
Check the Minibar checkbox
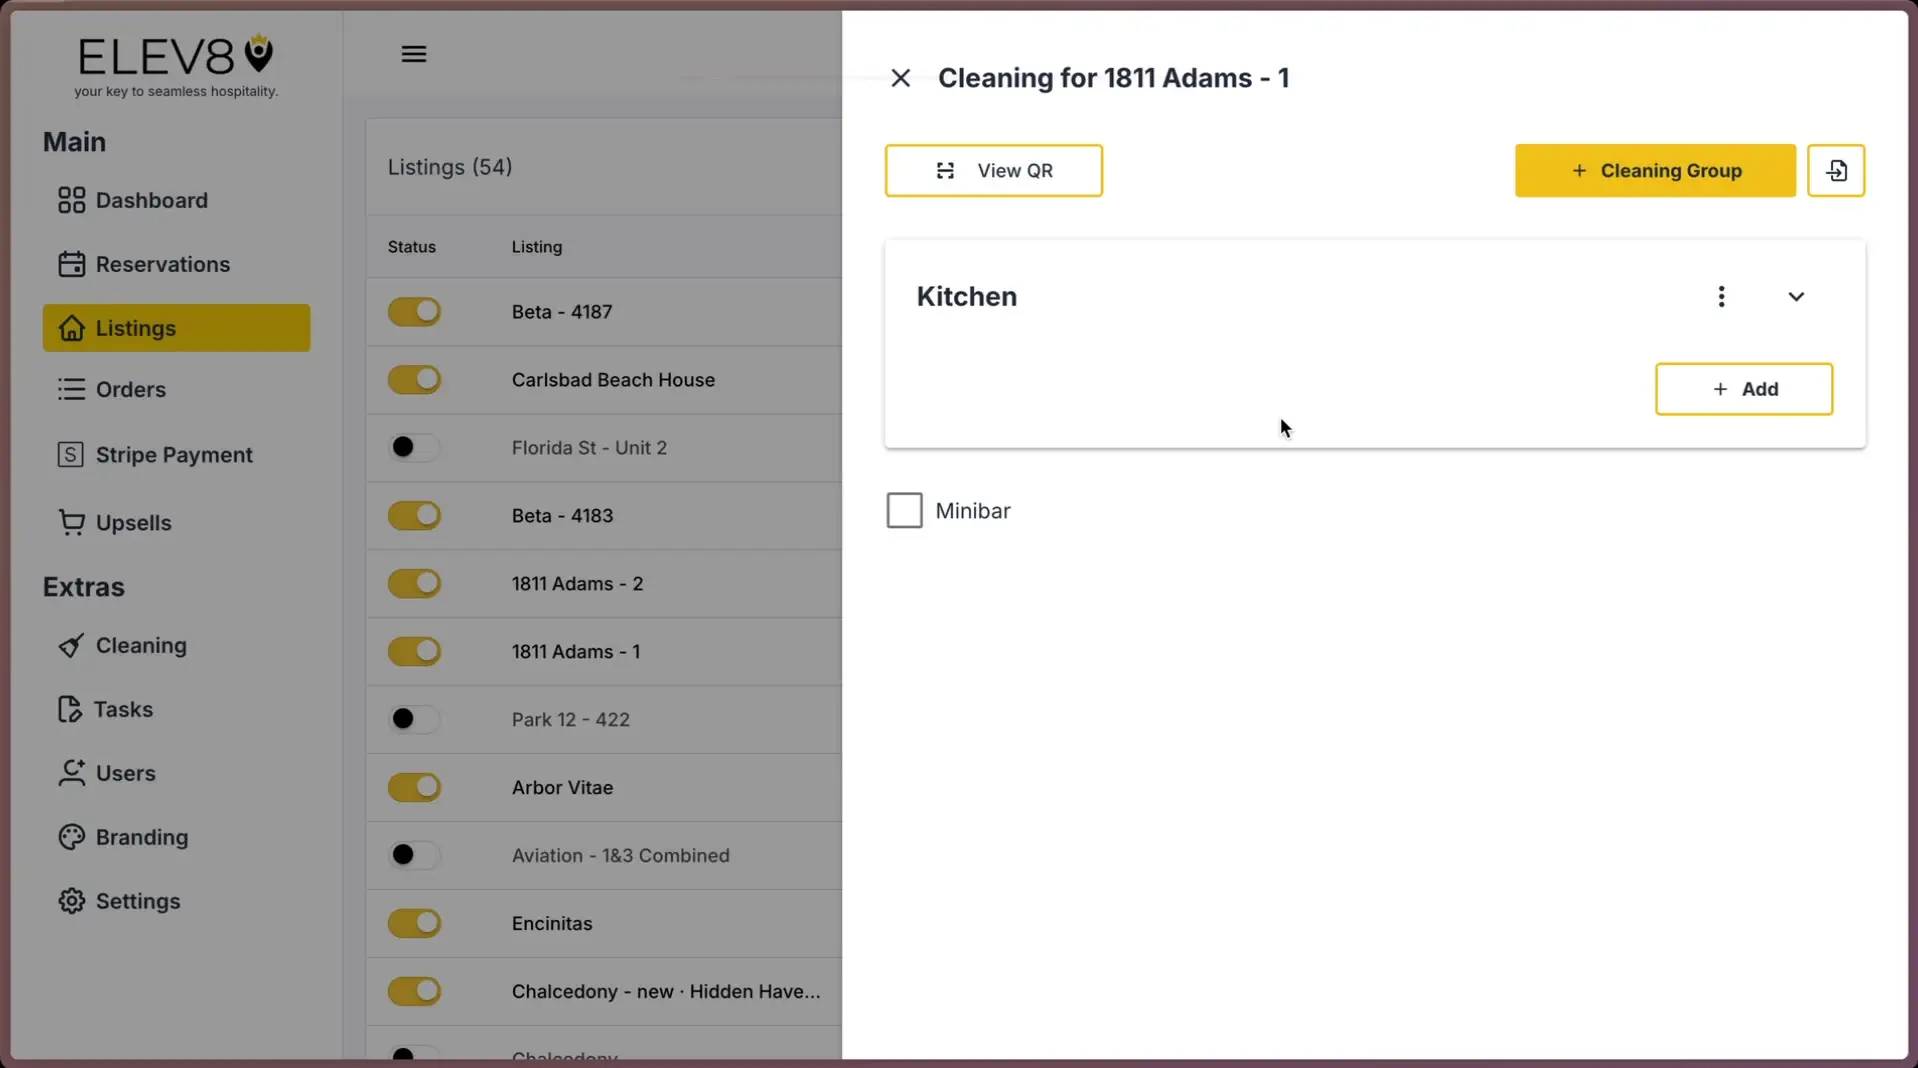point(903,510)
